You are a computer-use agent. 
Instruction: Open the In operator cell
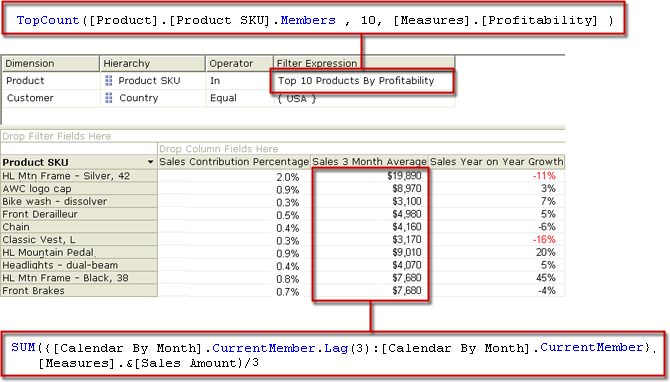click(x=239, y=81)
